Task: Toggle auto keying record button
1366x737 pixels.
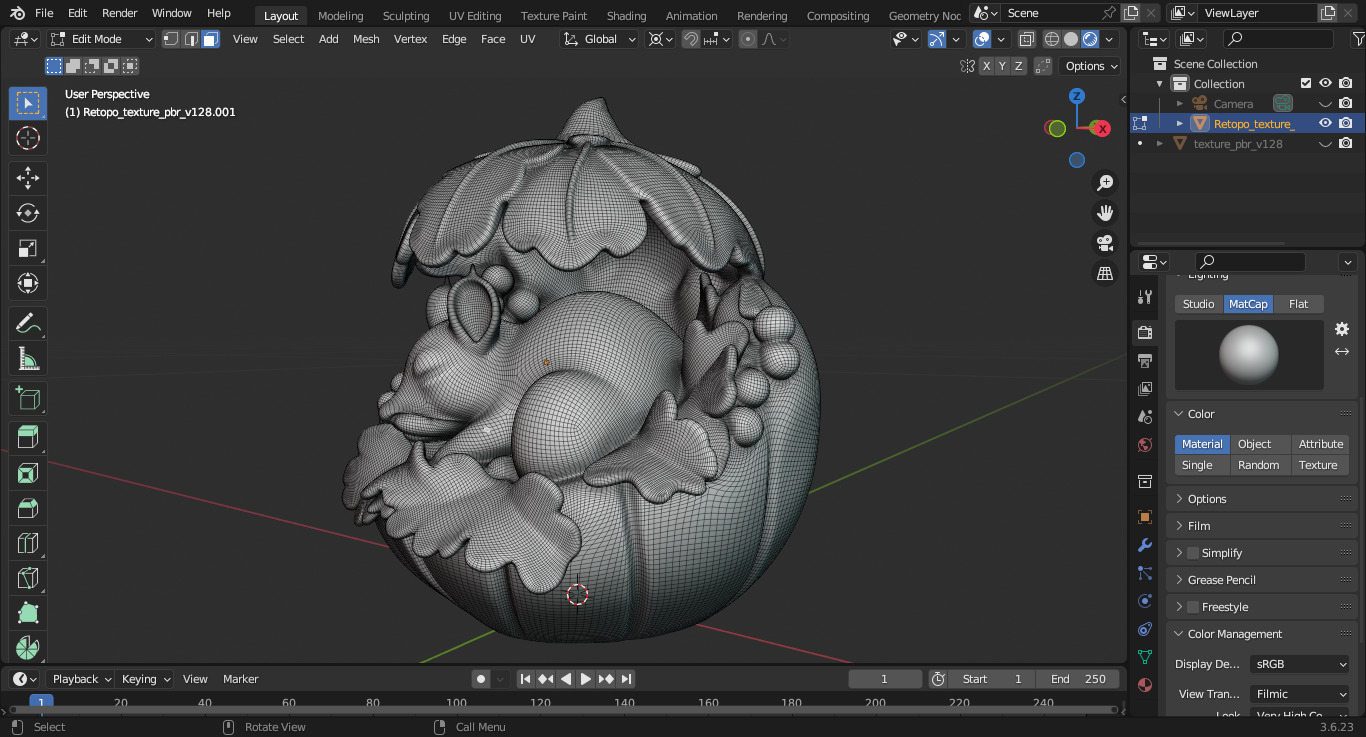Action: (x=481, y=679)
